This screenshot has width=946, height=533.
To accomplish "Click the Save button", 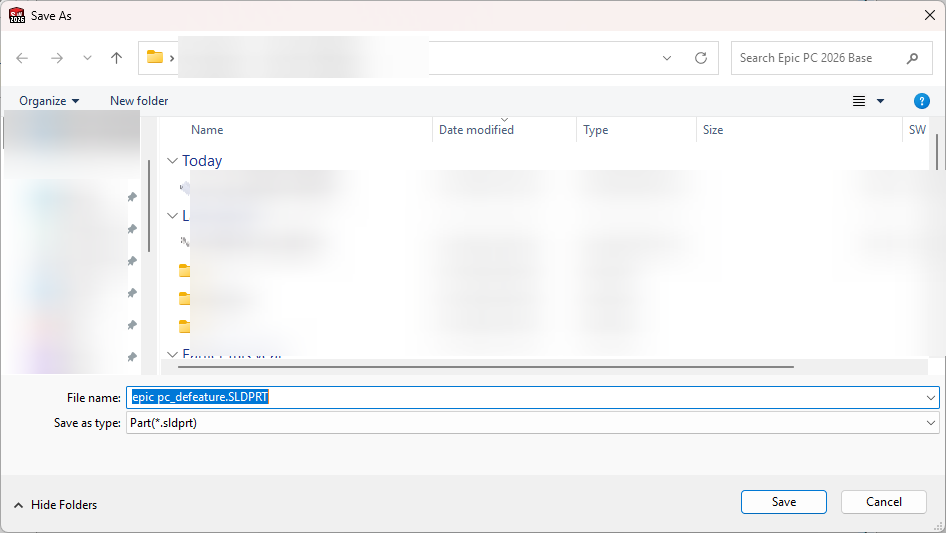I will 784,502.
